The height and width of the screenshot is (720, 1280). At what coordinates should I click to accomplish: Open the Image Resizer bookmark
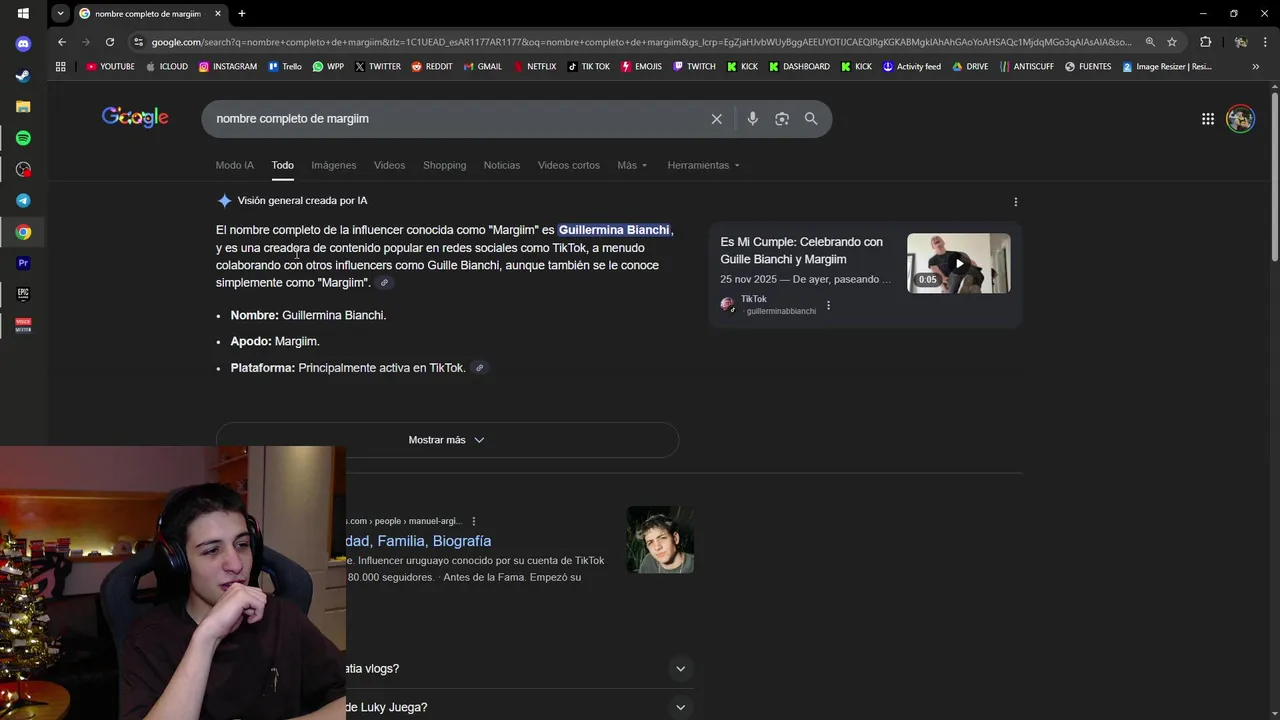pyautogui.click(x=1167, y=67)
